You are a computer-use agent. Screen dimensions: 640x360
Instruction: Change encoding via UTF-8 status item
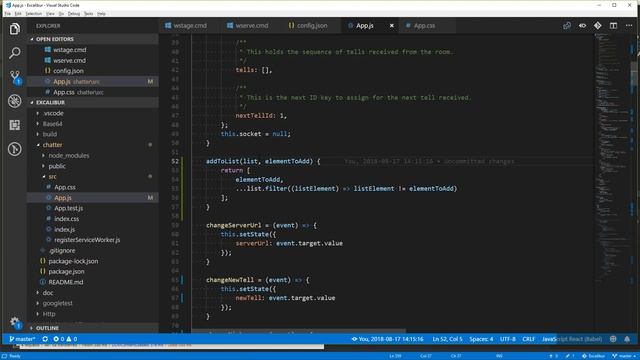pyautogui.click(x=508, y=339)
